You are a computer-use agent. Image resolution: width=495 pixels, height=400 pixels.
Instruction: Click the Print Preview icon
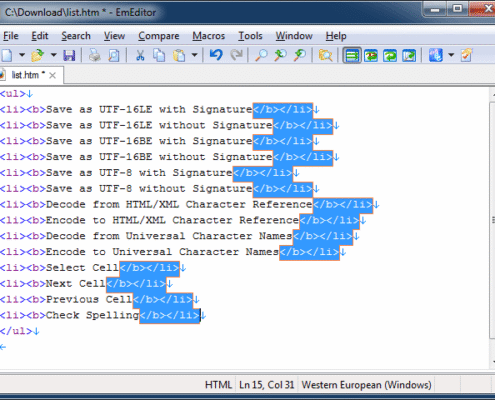click(114, 55)
